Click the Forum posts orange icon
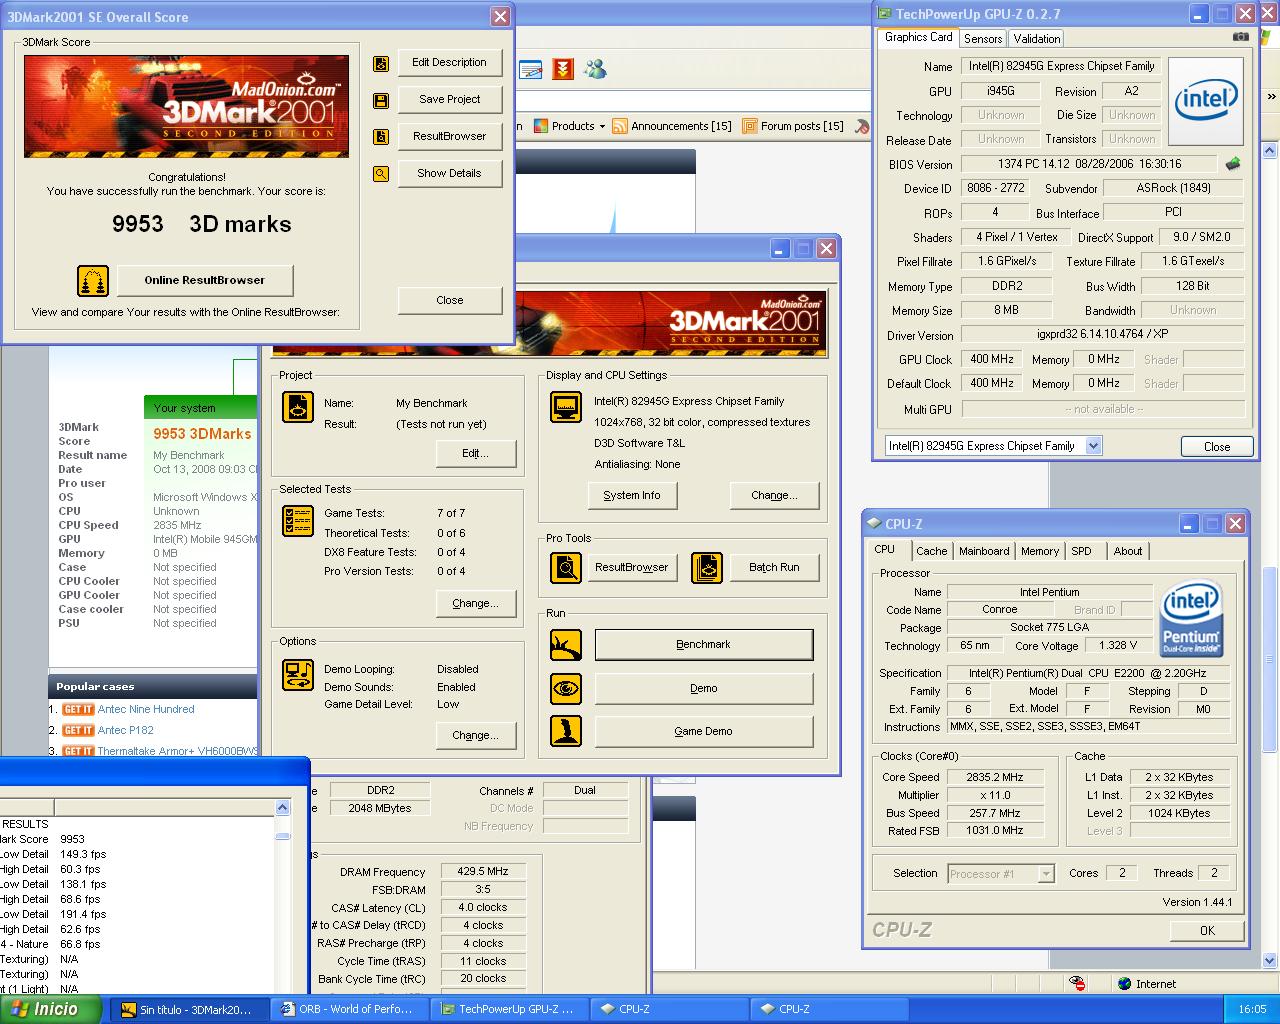Screen dimensions: 1280x1024 (x=750, y=126)
